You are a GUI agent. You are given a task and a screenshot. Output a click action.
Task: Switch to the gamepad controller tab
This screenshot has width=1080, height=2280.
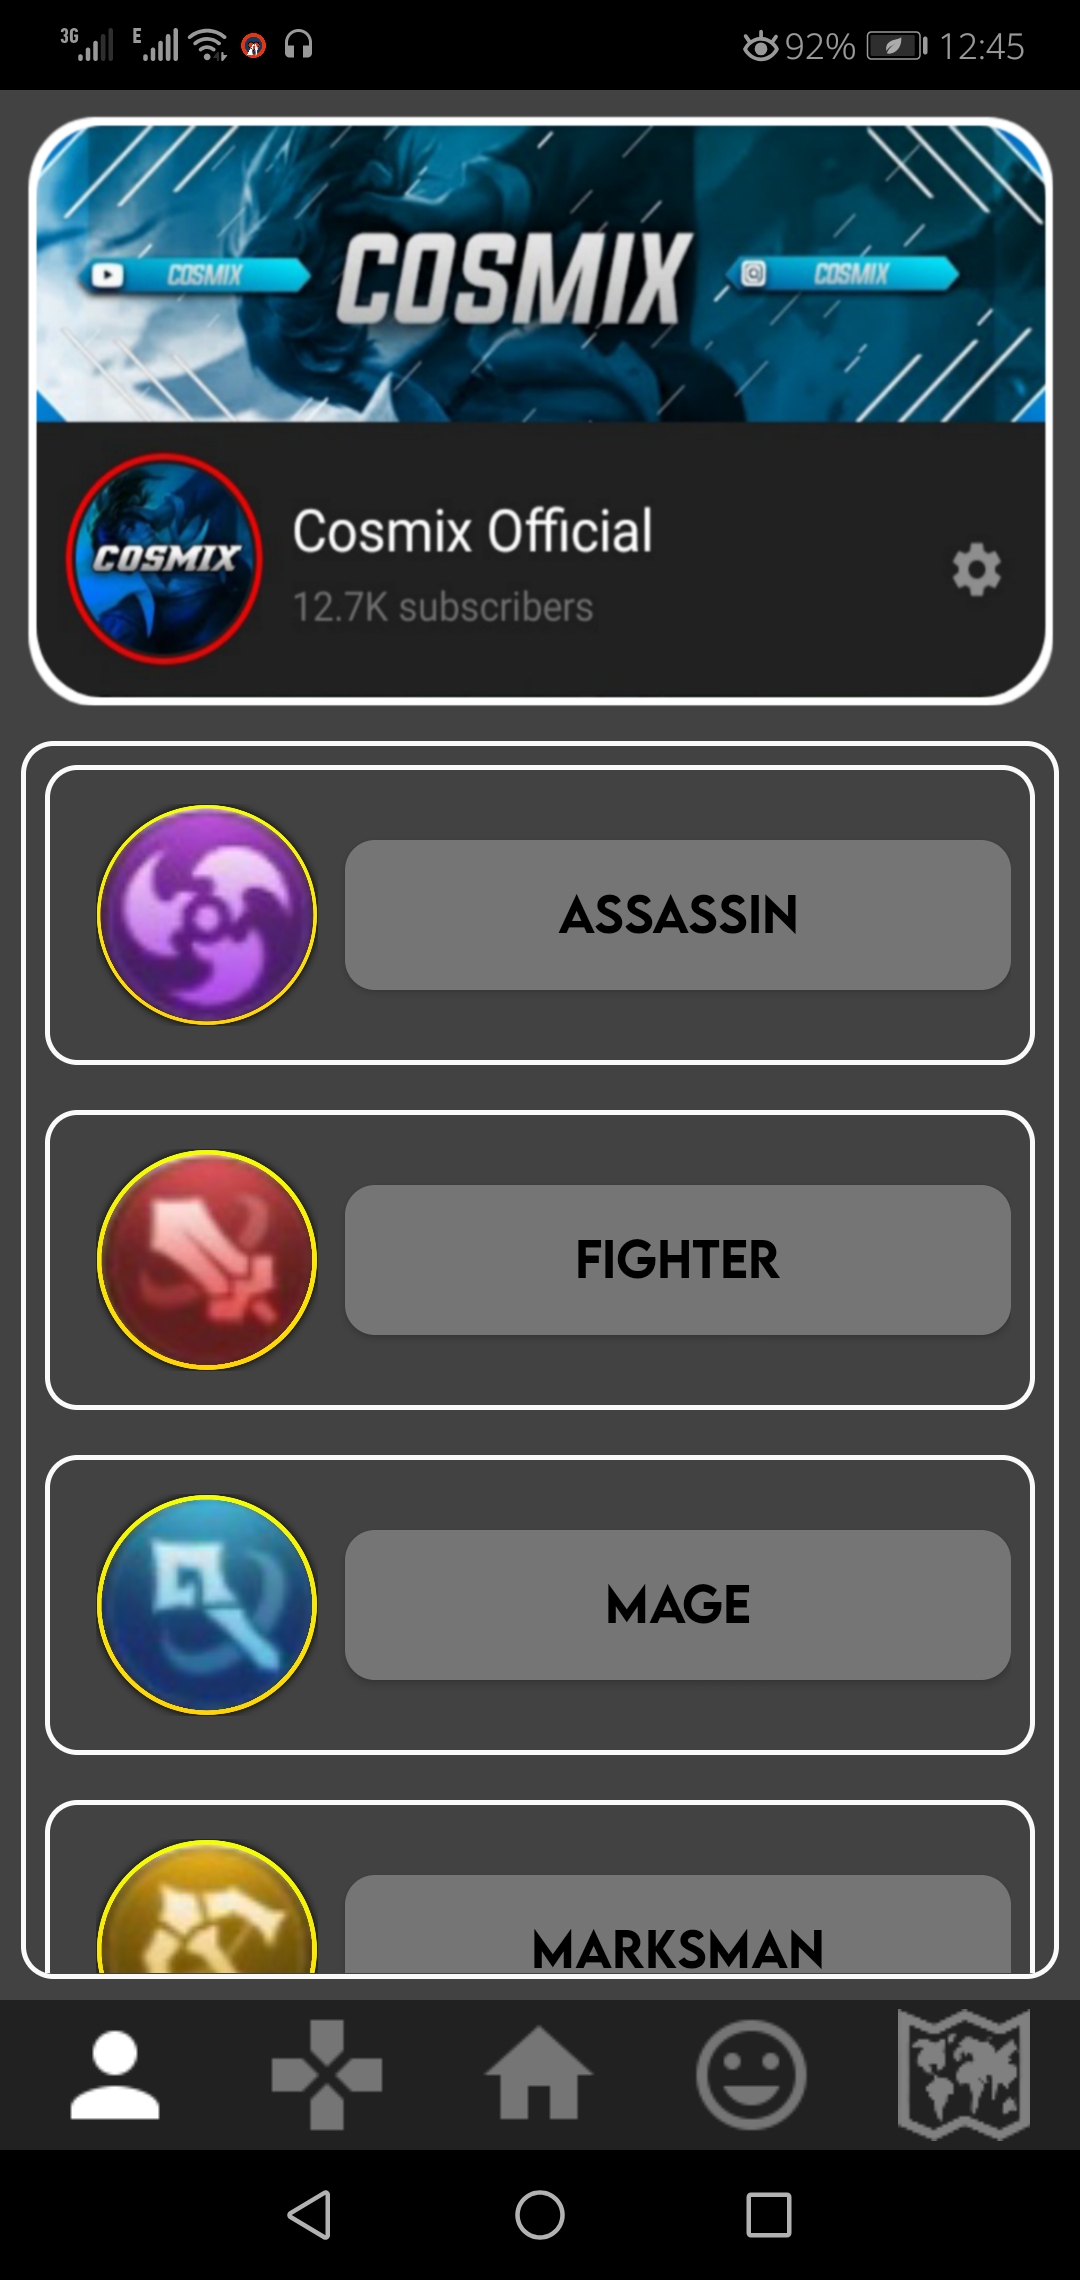(327, 2075)
